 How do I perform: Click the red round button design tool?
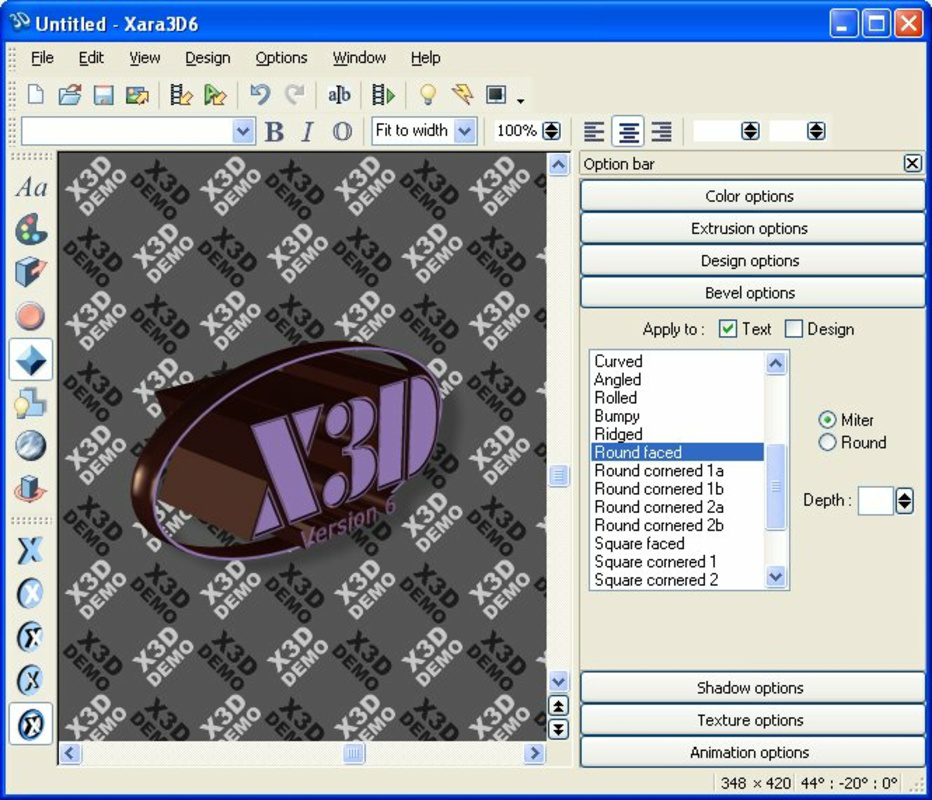click(x=31, y=316)
